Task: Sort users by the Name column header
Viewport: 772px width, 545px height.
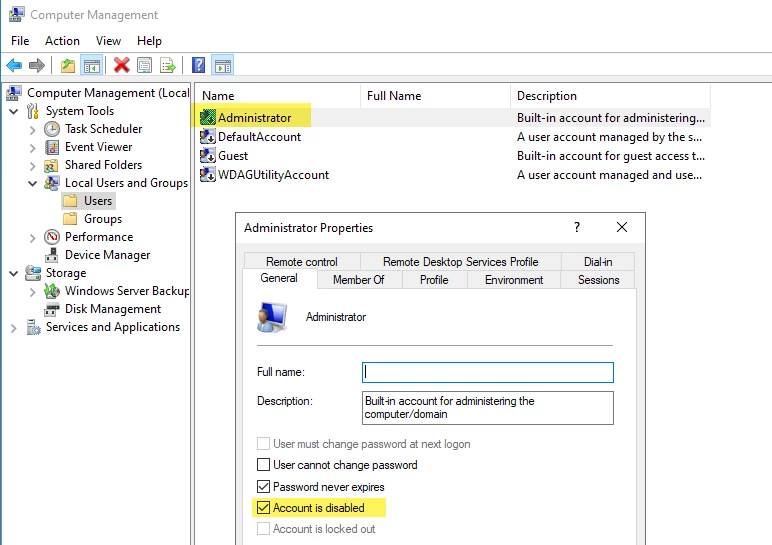Action: click(278, 96)
